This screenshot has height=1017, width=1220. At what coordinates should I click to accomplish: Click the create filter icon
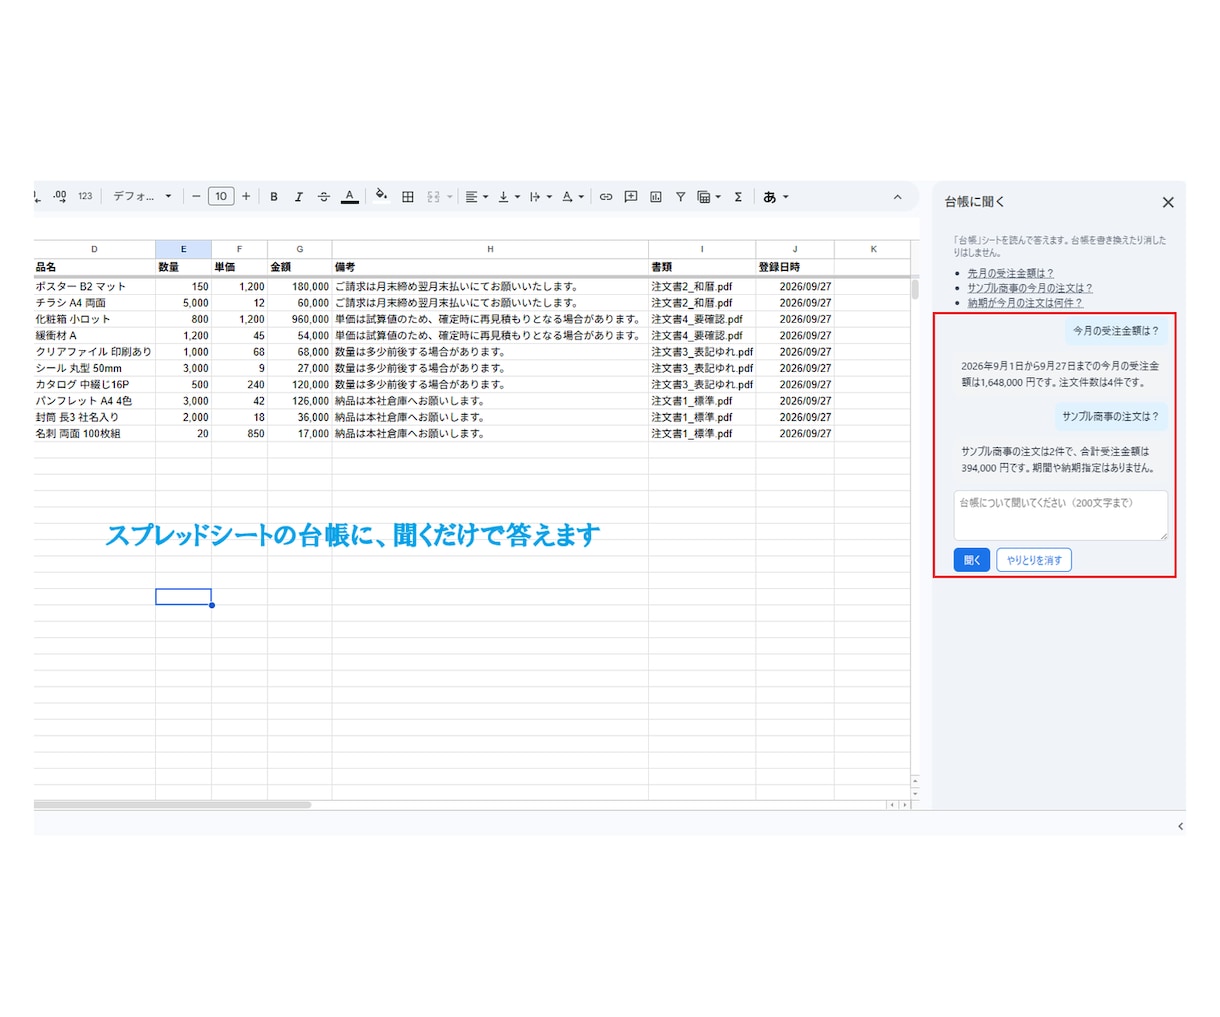(x=680, y=197)
